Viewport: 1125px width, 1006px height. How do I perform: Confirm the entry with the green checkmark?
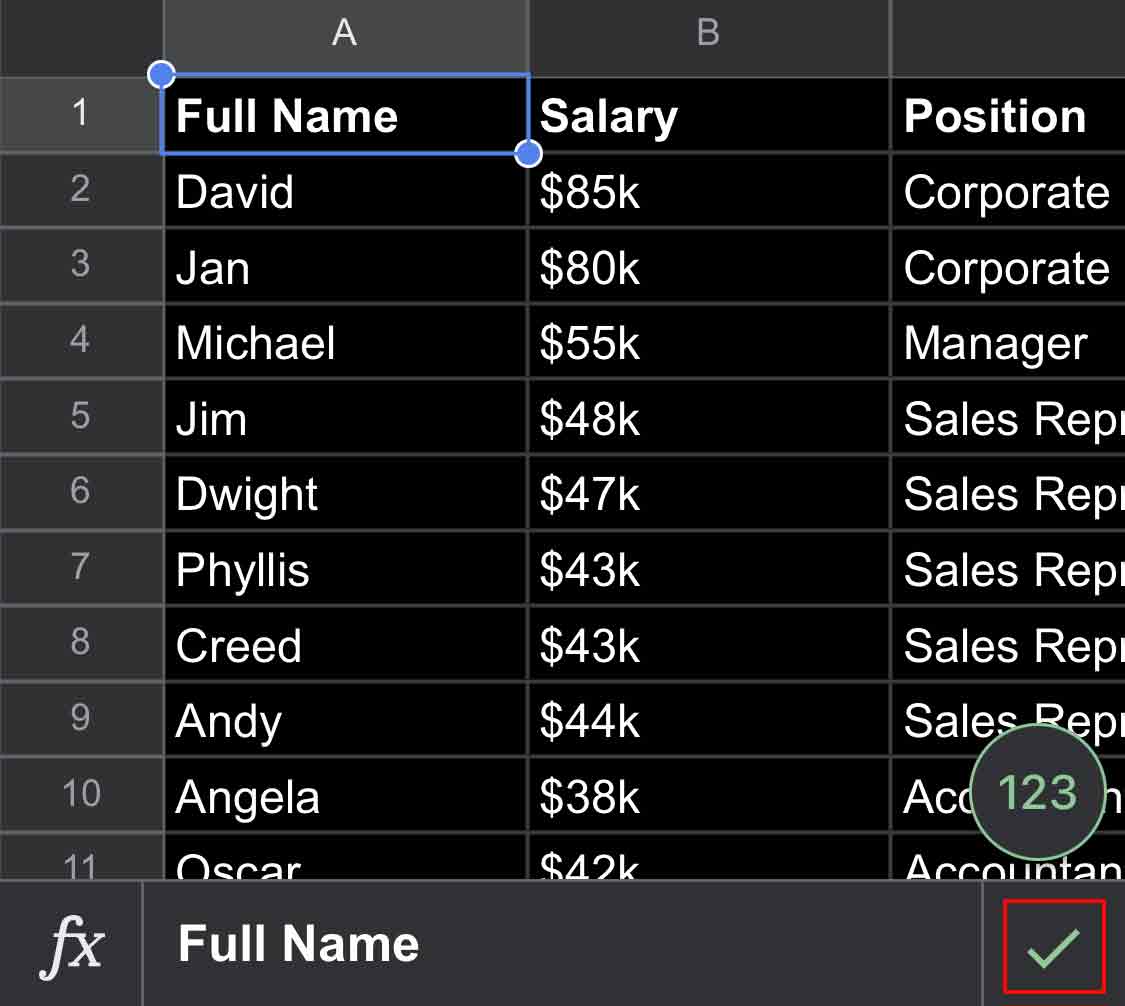tap(1054, 946)
